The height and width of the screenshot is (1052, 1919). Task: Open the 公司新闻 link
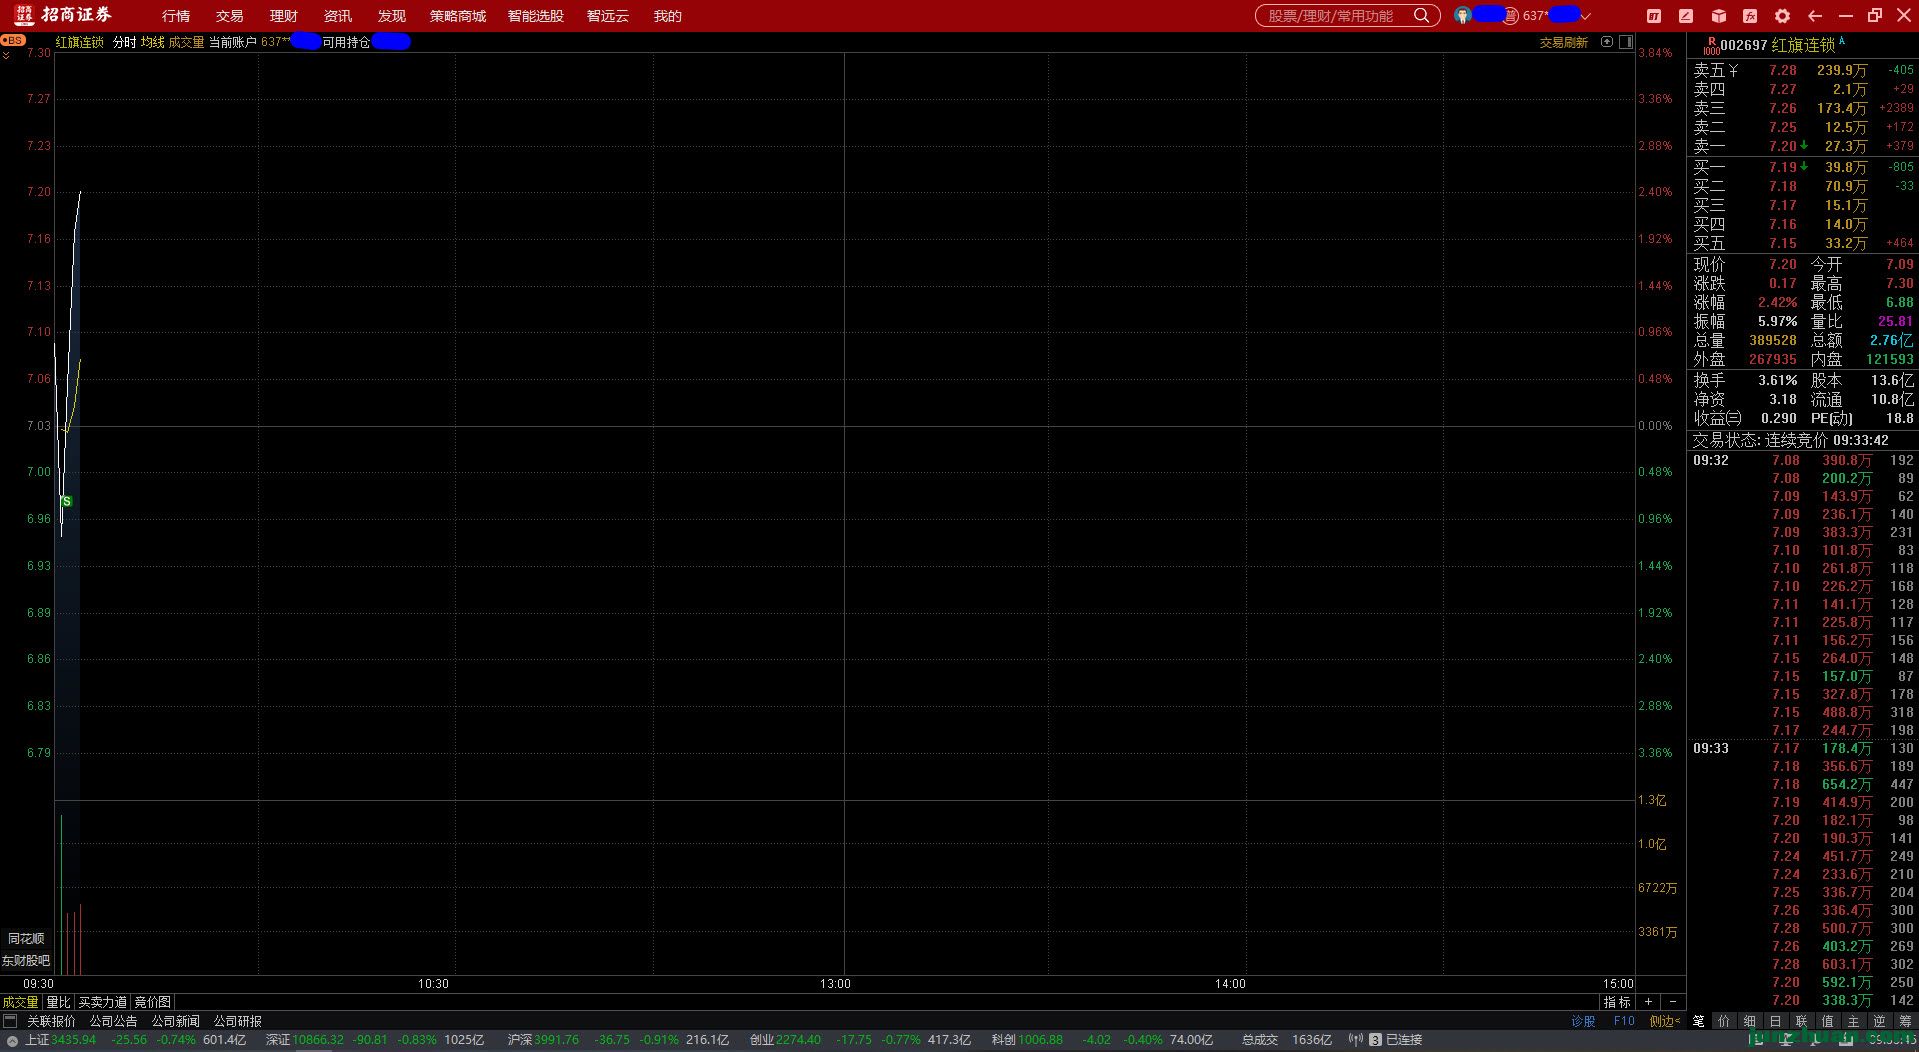(x=176, y=1021)
